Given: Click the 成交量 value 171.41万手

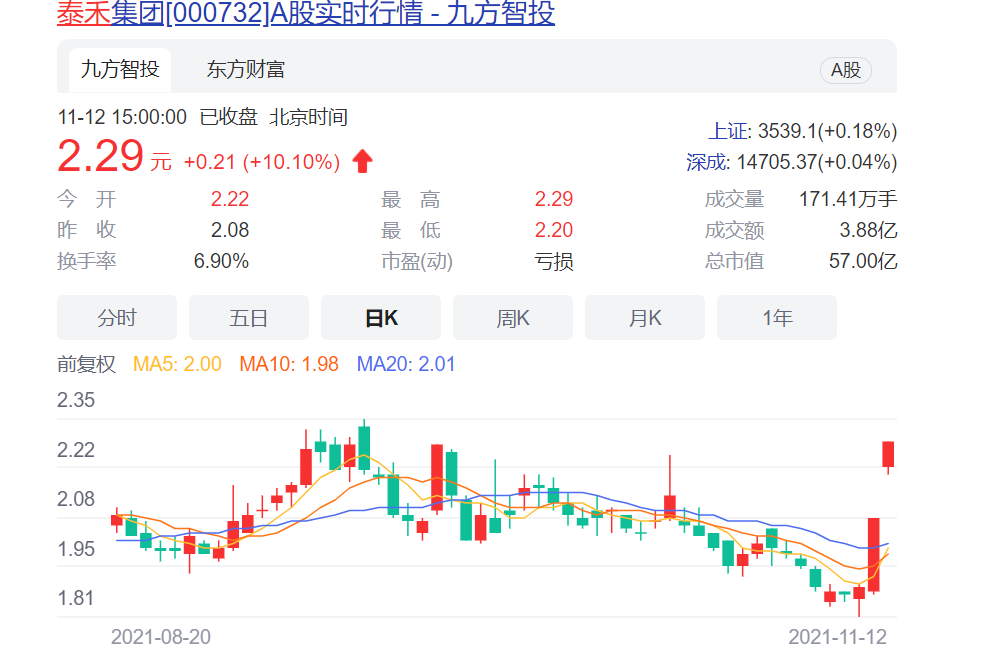Looking at the screenshot, I should click(848, 199).
